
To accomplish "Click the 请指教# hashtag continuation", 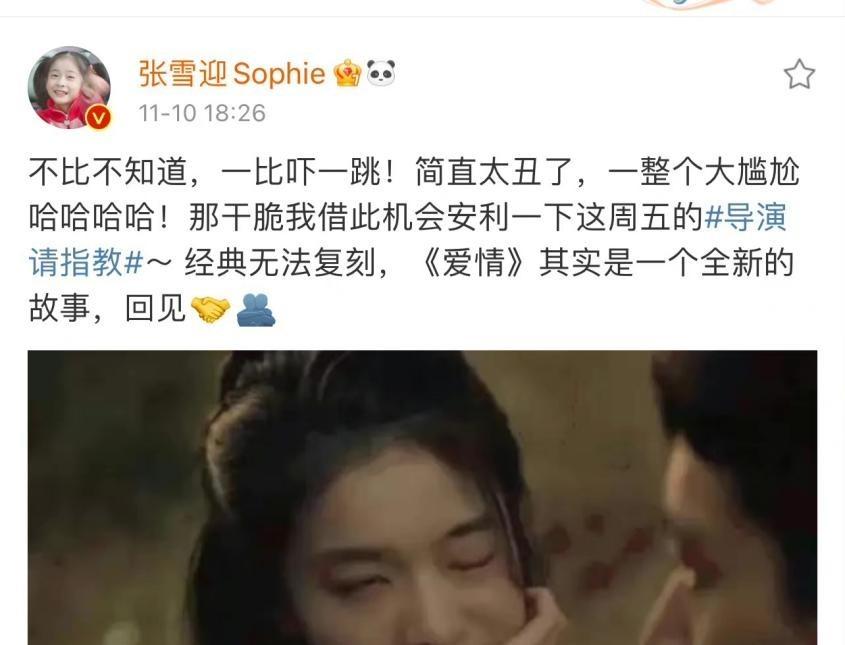I will click(x=86, y=263).
